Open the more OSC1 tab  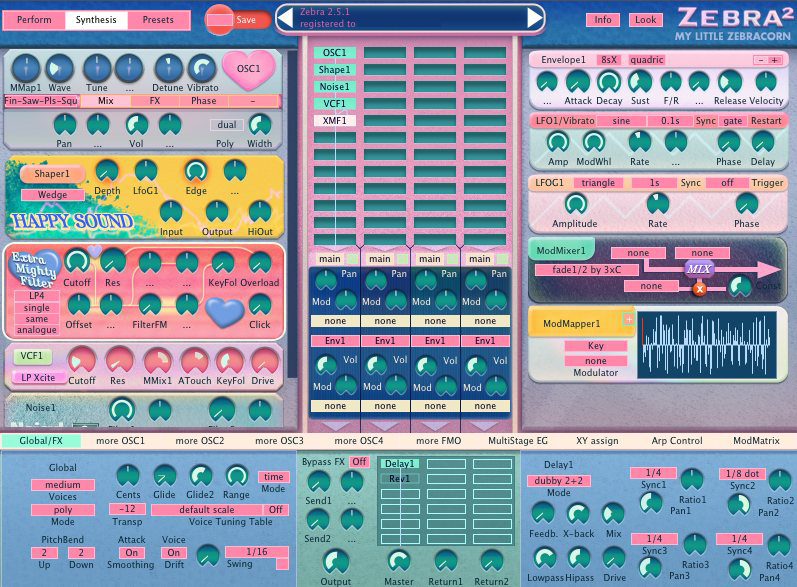pos(120,441)
